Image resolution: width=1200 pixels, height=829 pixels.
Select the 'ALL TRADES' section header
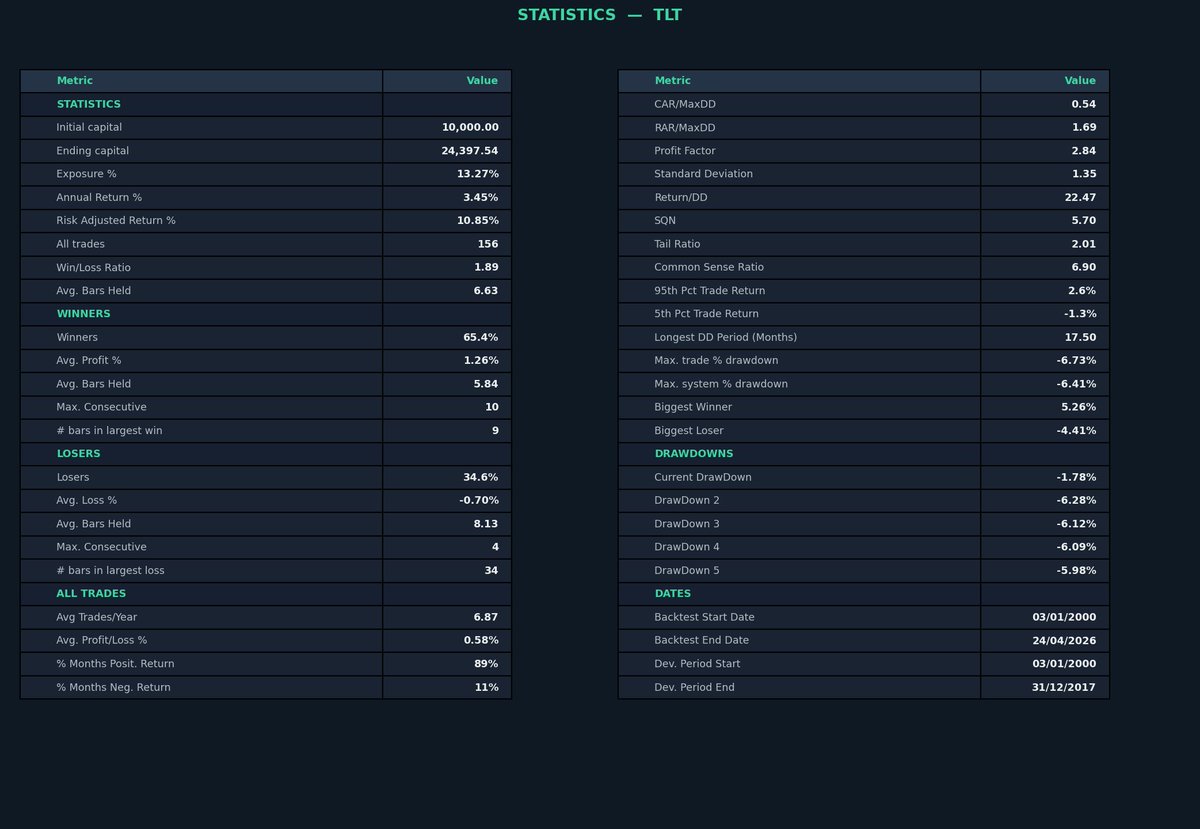point(91,594)
